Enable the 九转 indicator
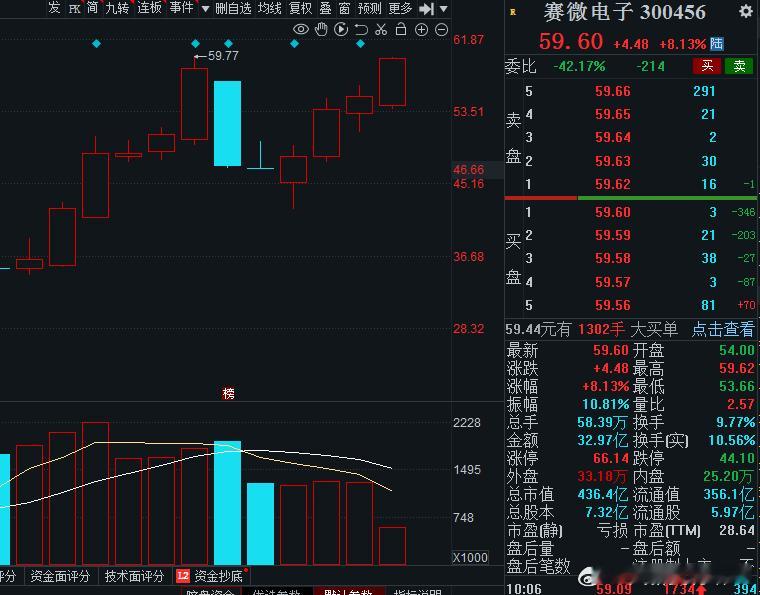 117,8
